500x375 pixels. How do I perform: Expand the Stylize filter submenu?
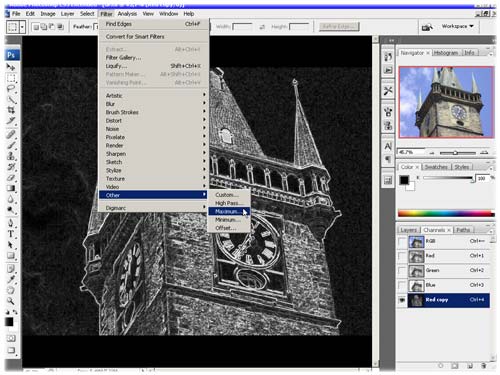pos(154,170)
